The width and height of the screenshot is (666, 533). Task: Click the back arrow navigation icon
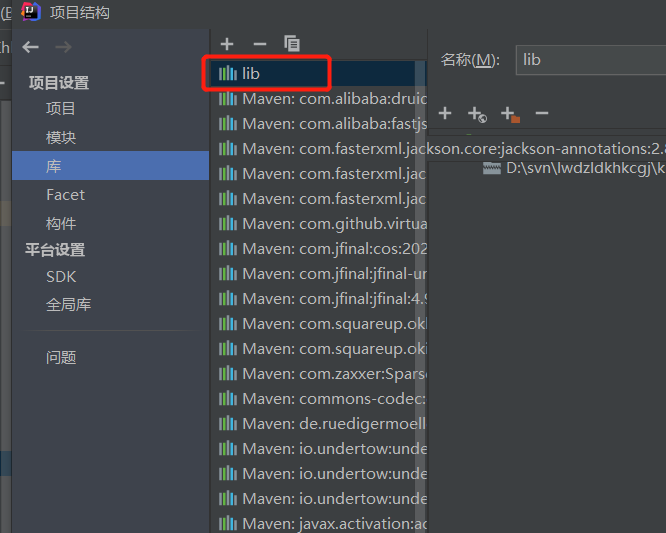point(31,47)
